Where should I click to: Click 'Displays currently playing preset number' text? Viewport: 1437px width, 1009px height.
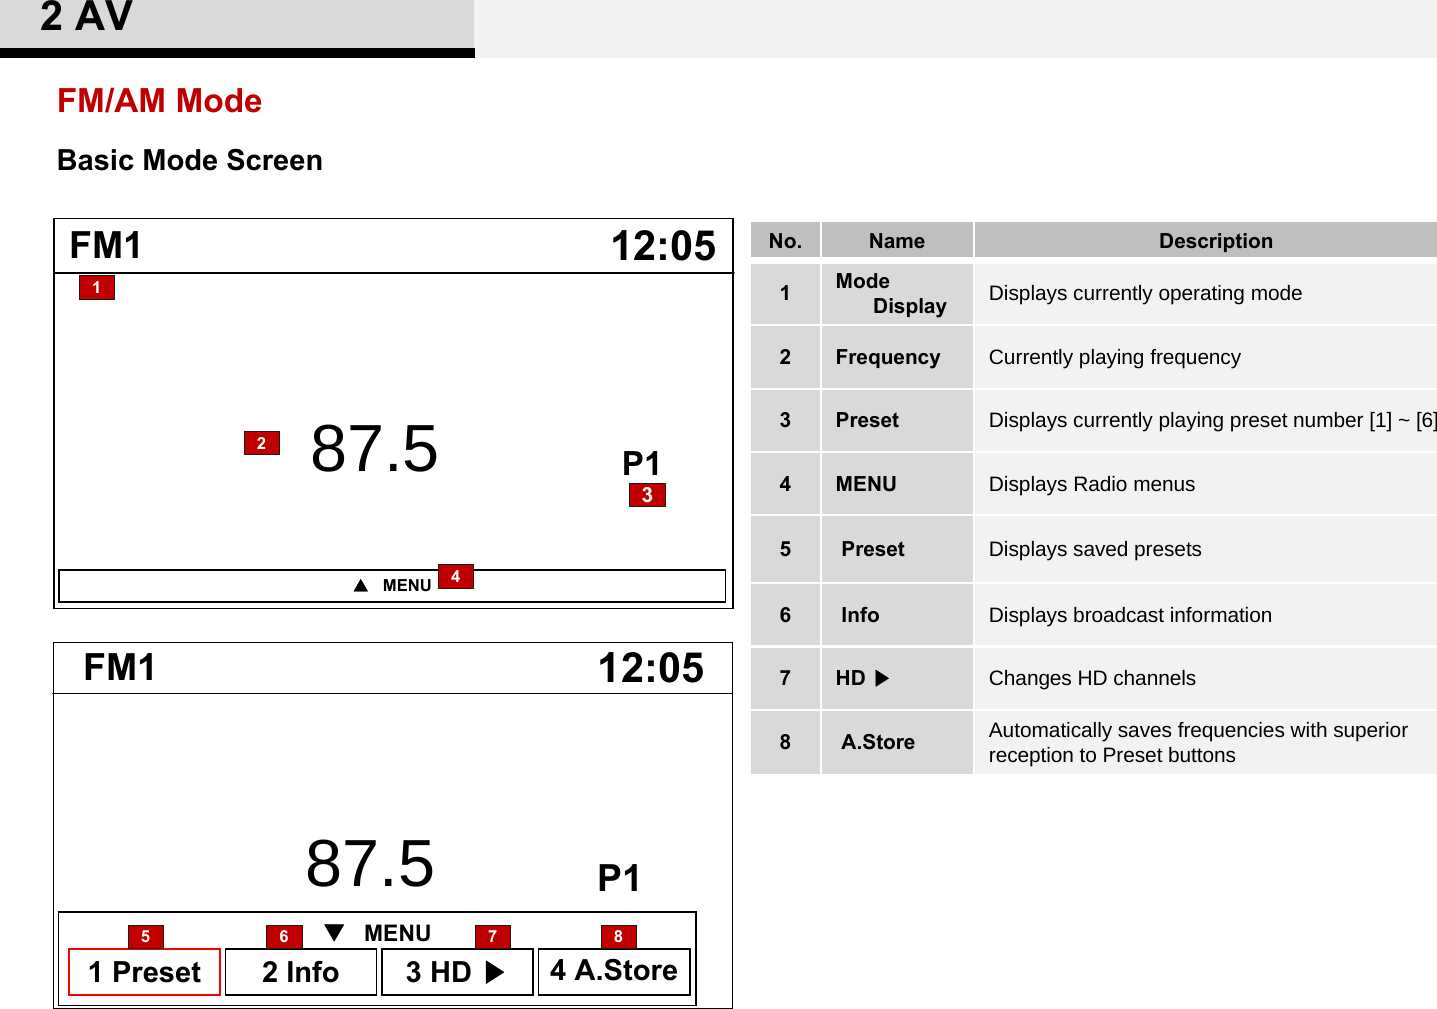pyautogui.click(x=1212, y=420)
